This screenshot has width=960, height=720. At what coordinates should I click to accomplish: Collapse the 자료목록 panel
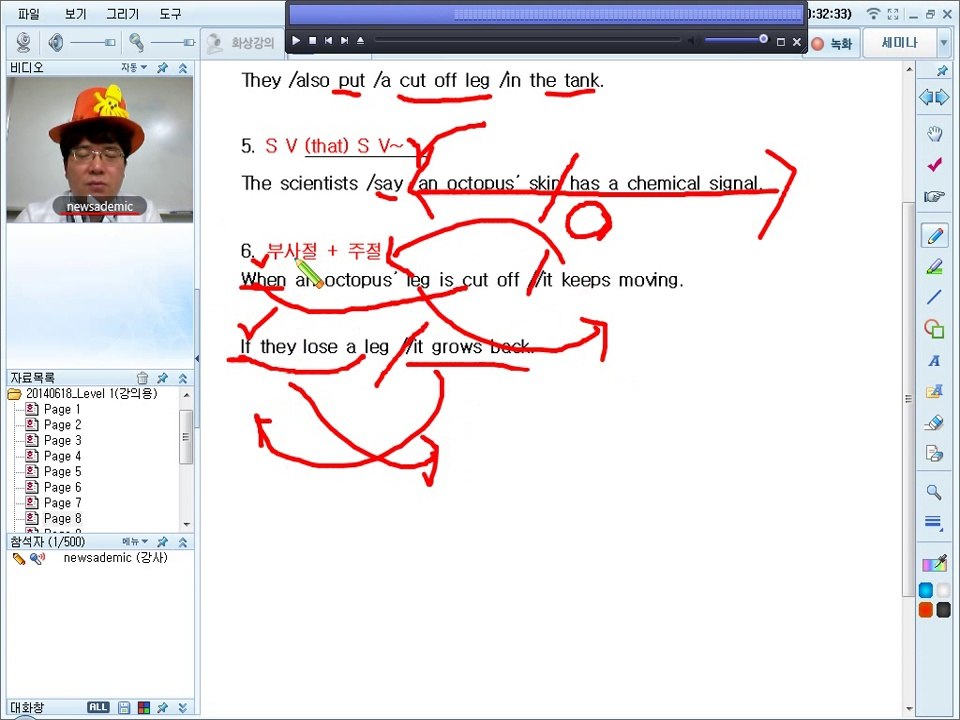coord(182,378)
